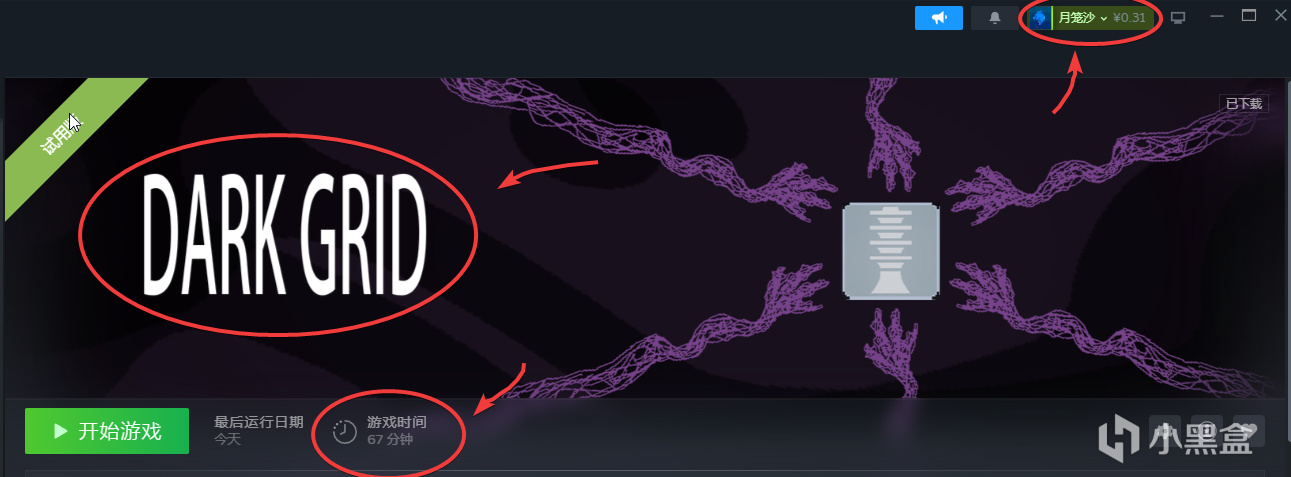This screenshot has width=1291, height=477.
Task: Open the notification bell
Action: 994,18
